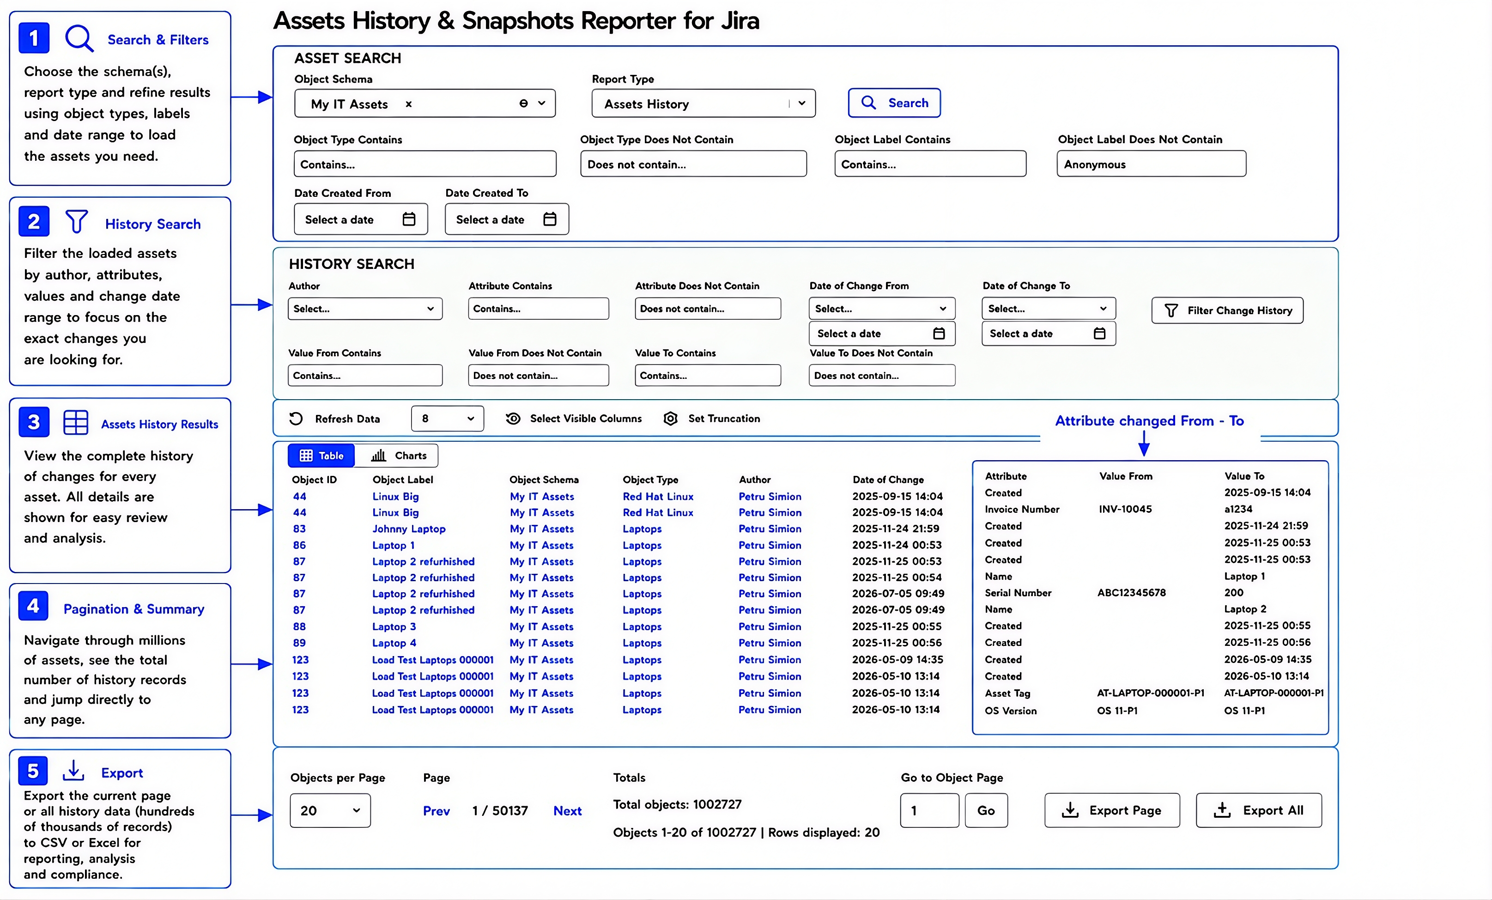Click the INV-10045 value in Value From
This screenshot has width=1492, height=900.
click(x=1125, y=509)
